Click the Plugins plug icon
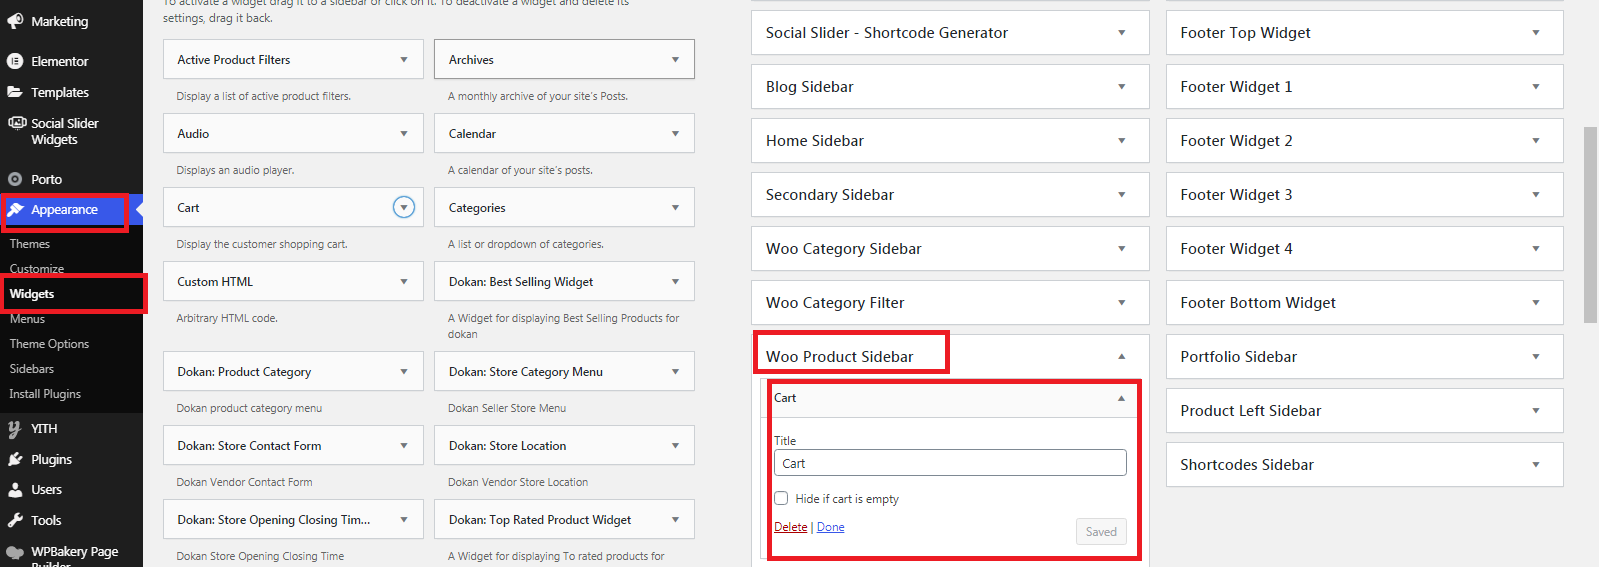 pos(15,459)
